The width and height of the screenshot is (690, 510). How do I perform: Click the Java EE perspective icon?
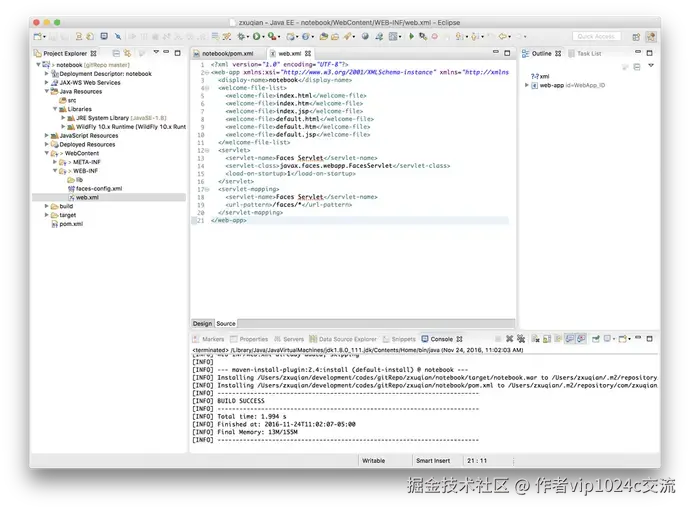click(x=650, y=37)
